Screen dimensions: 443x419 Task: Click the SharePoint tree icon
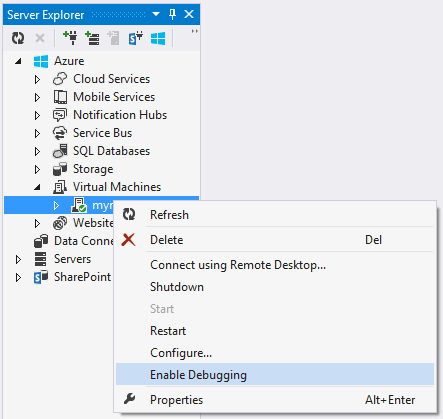41,277
